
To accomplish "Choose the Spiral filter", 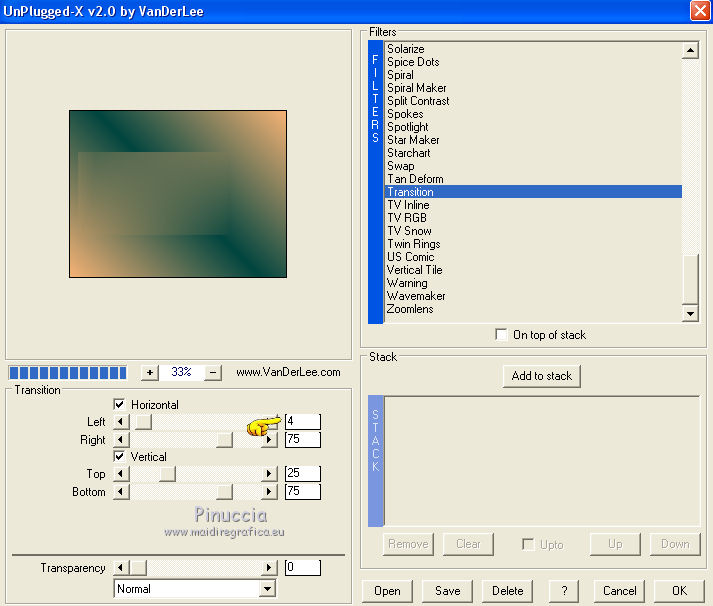I will point(400,75).
